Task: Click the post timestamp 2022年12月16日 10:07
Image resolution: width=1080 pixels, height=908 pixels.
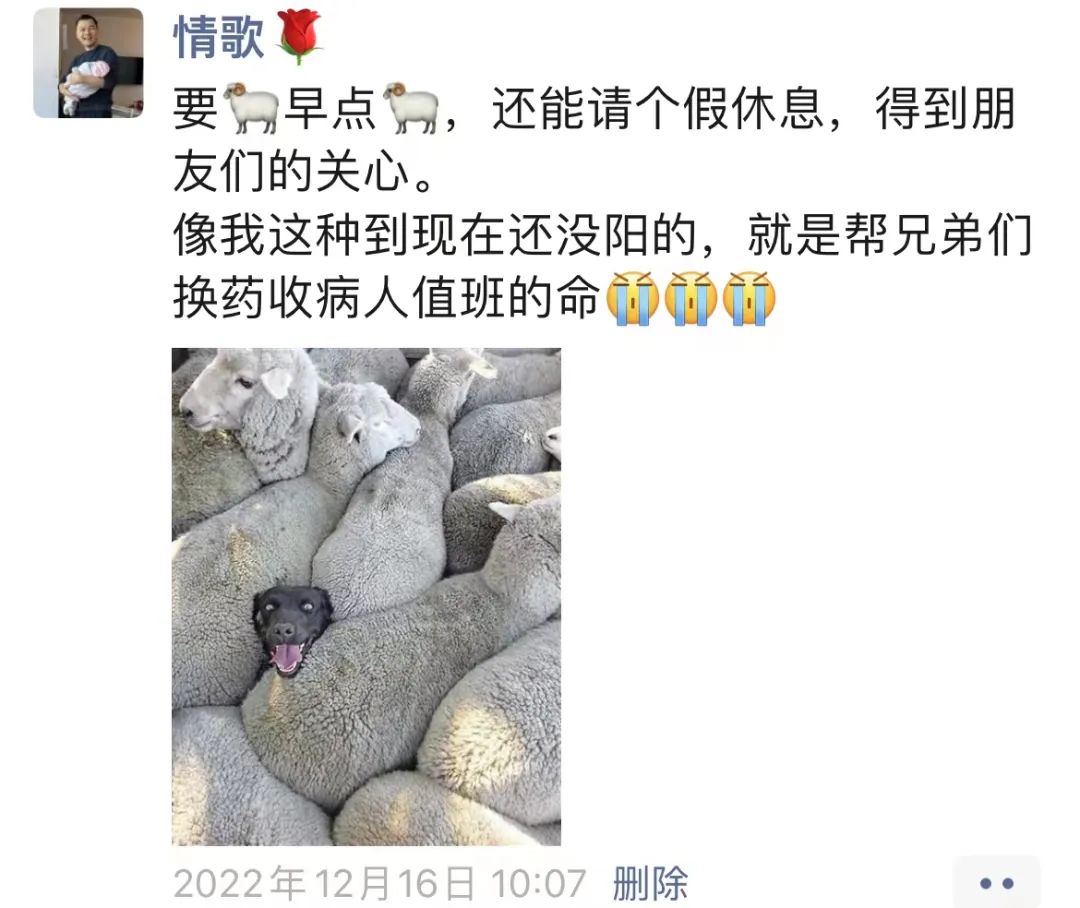Action: click(380, 884)
